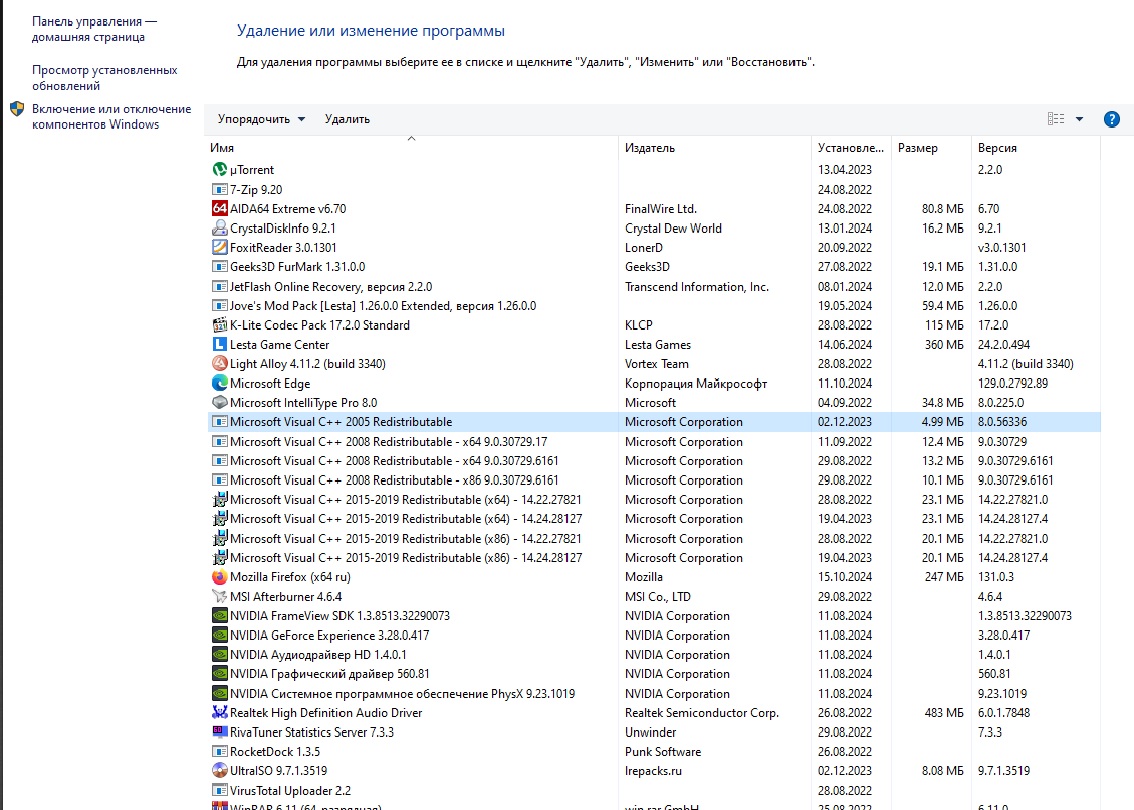
Task: Open Просмотр установленных обновлений link
Action: 104,78
